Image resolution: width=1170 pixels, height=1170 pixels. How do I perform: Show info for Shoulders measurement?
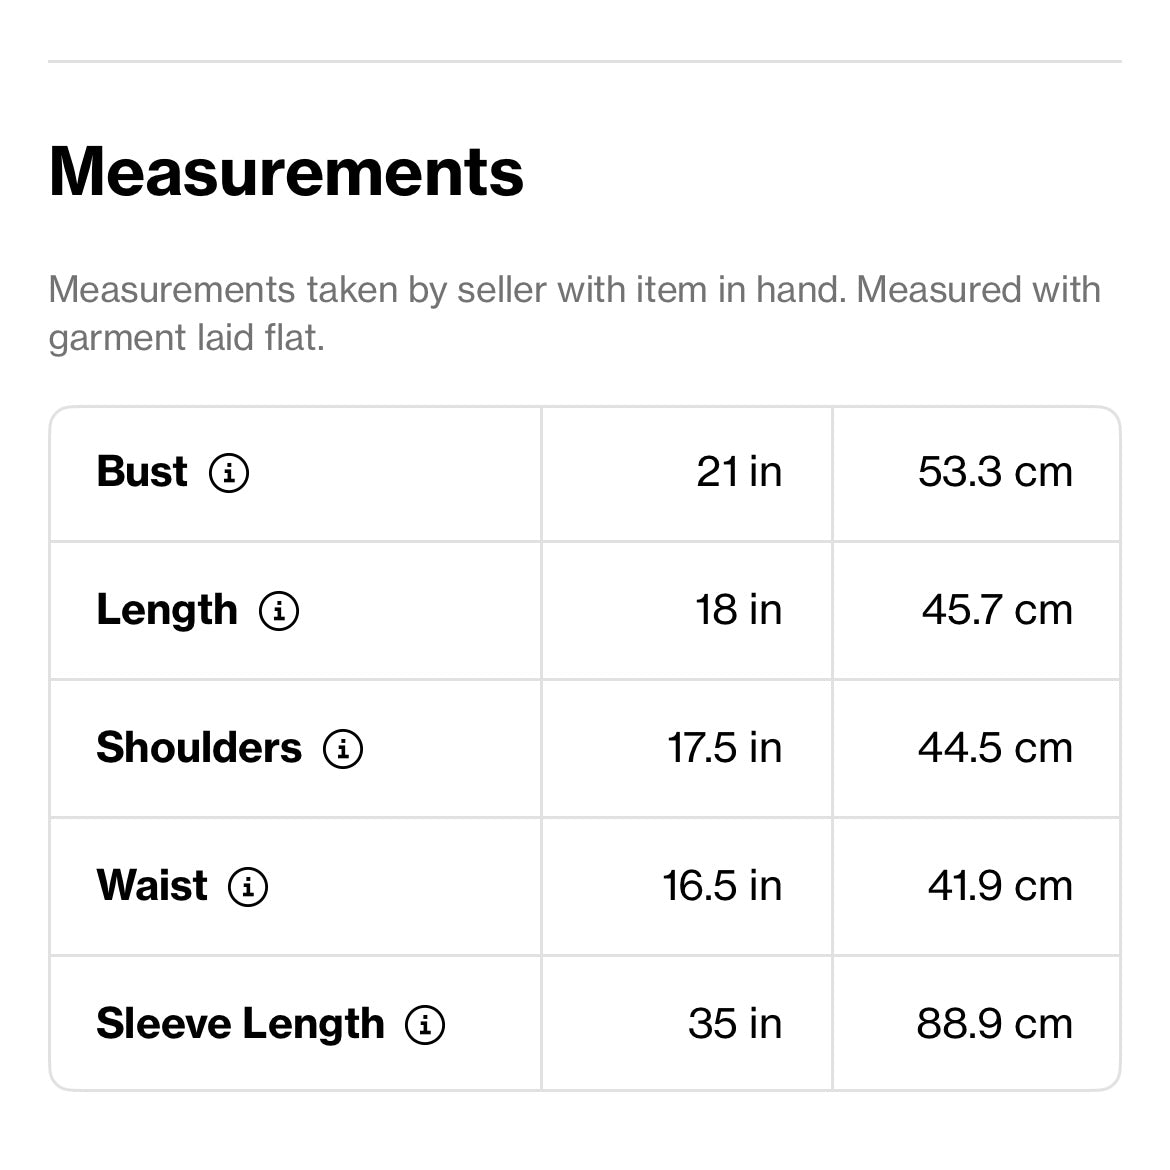343,748
